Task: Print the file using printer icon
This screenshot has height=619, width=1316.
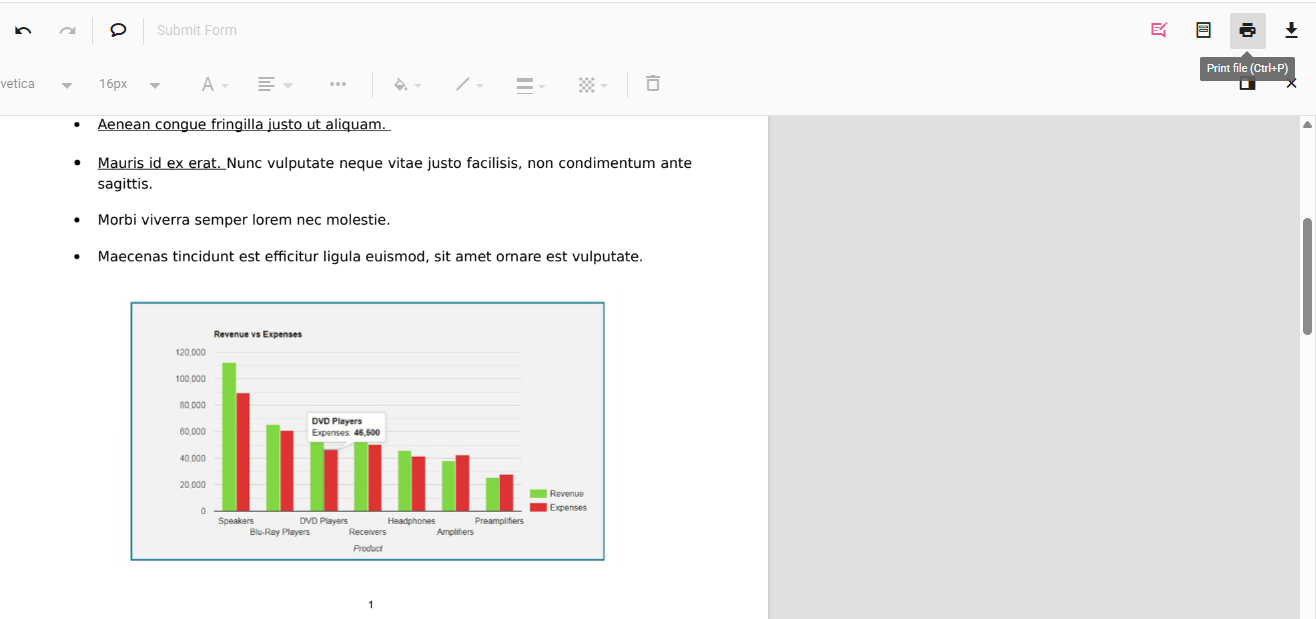Action: [1247, 30]
